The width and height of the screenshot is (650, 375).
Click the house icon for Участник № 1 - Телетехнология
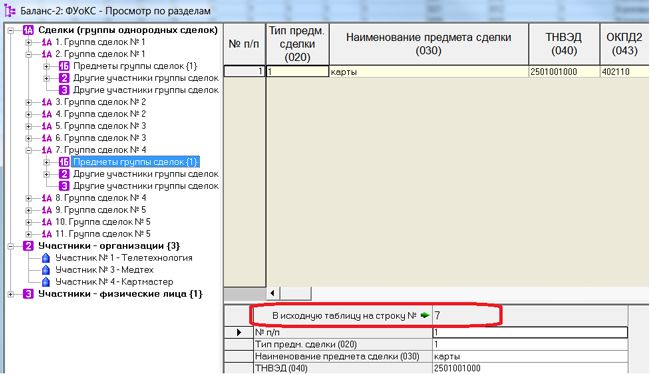tap(46, 258)
